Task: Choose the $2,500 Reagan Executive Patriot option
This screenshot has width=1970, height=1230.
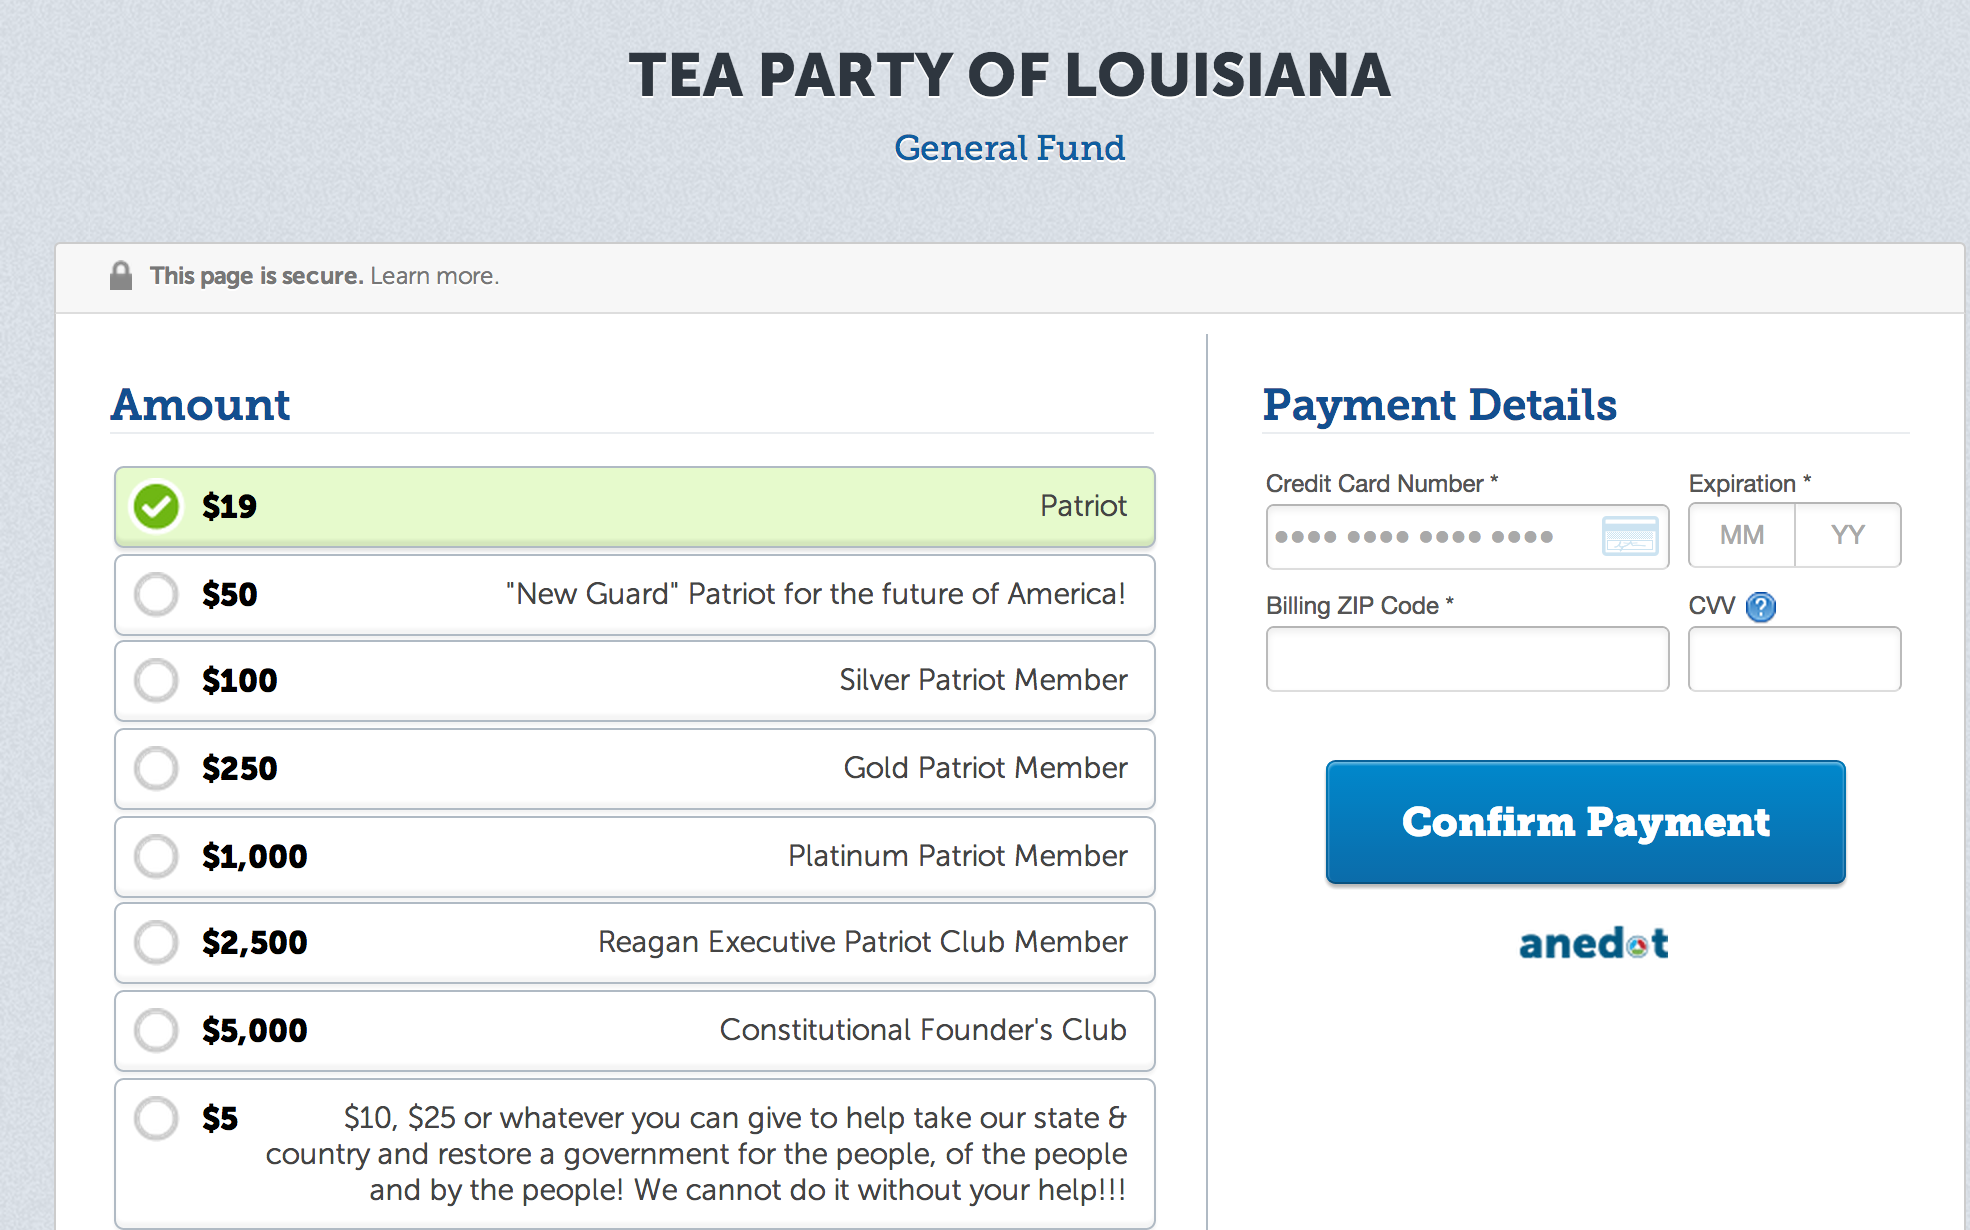Action: (157, 942)
